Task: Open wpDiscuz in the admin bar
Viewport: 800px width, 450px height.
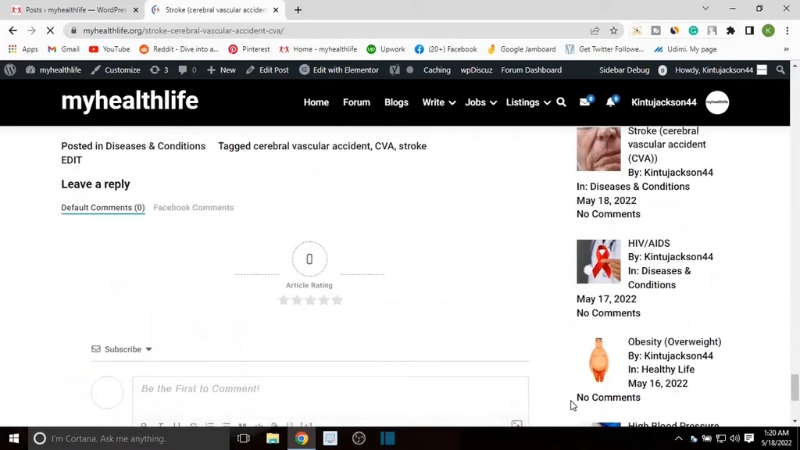Action: (x=477, y=70)
